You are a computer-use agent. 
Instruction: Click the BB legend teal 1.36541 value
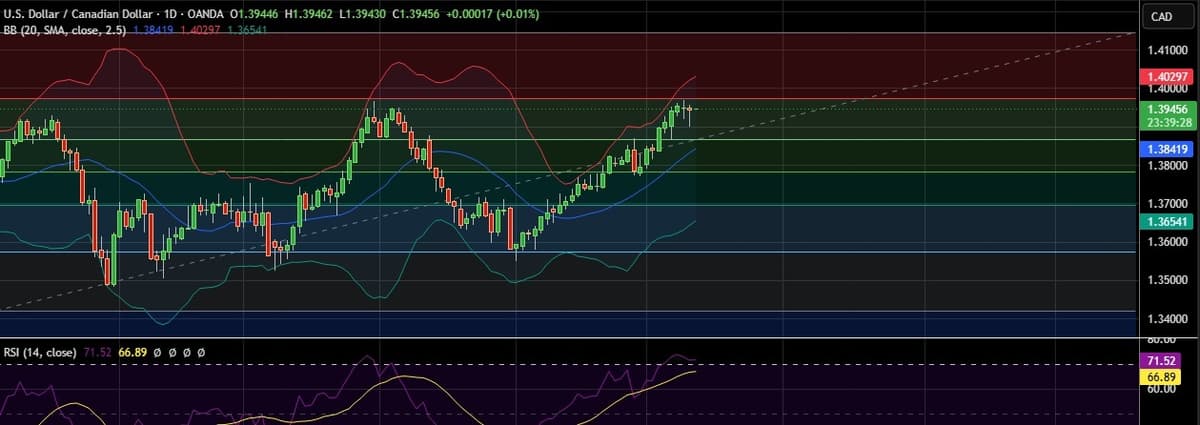(x=247, y=31)
